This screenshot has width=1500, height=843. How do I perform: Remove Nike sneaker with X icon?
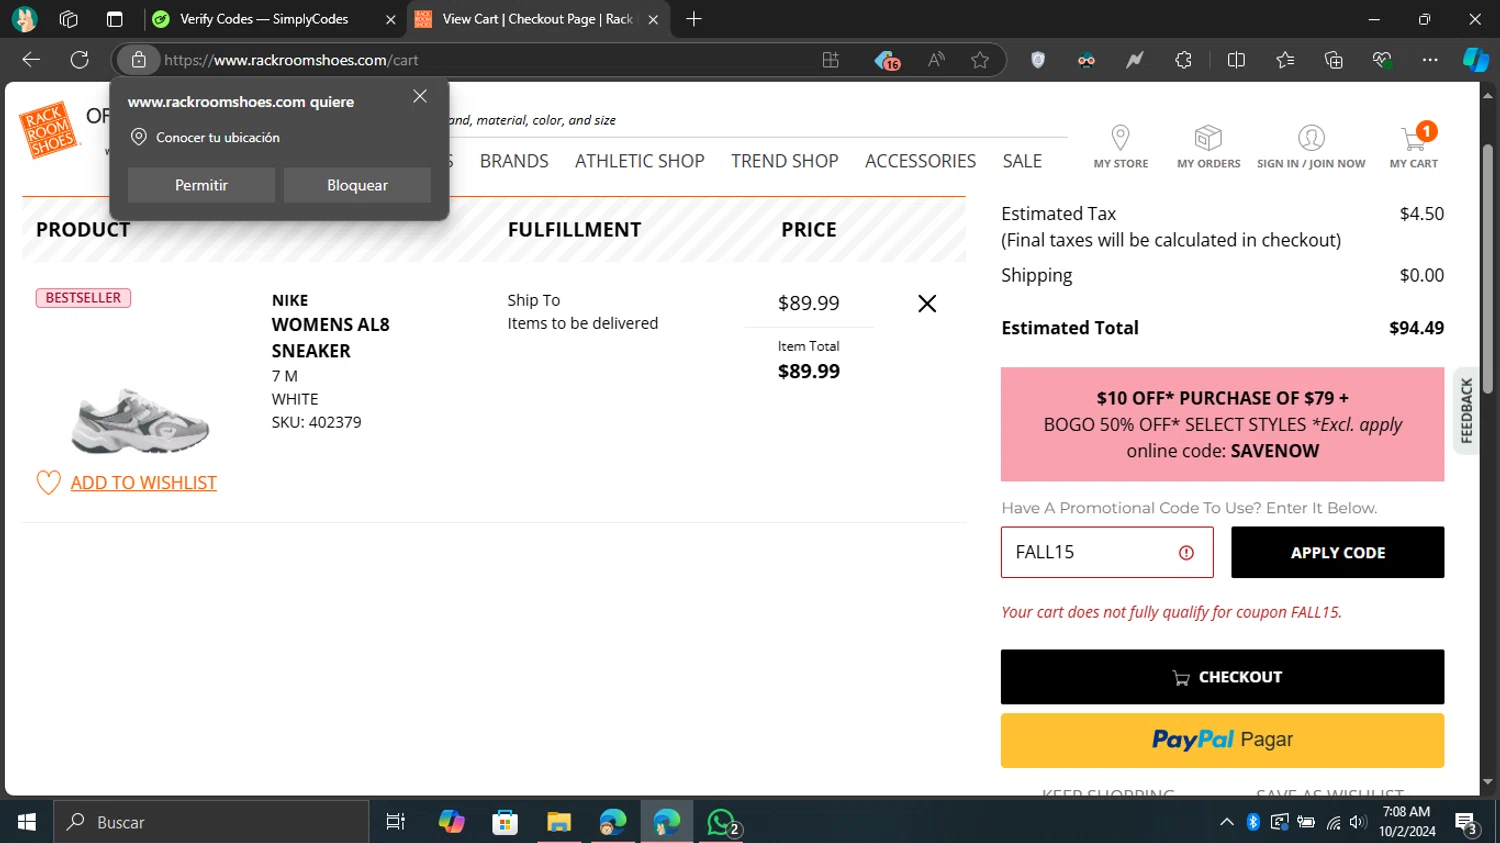point(927,303)
